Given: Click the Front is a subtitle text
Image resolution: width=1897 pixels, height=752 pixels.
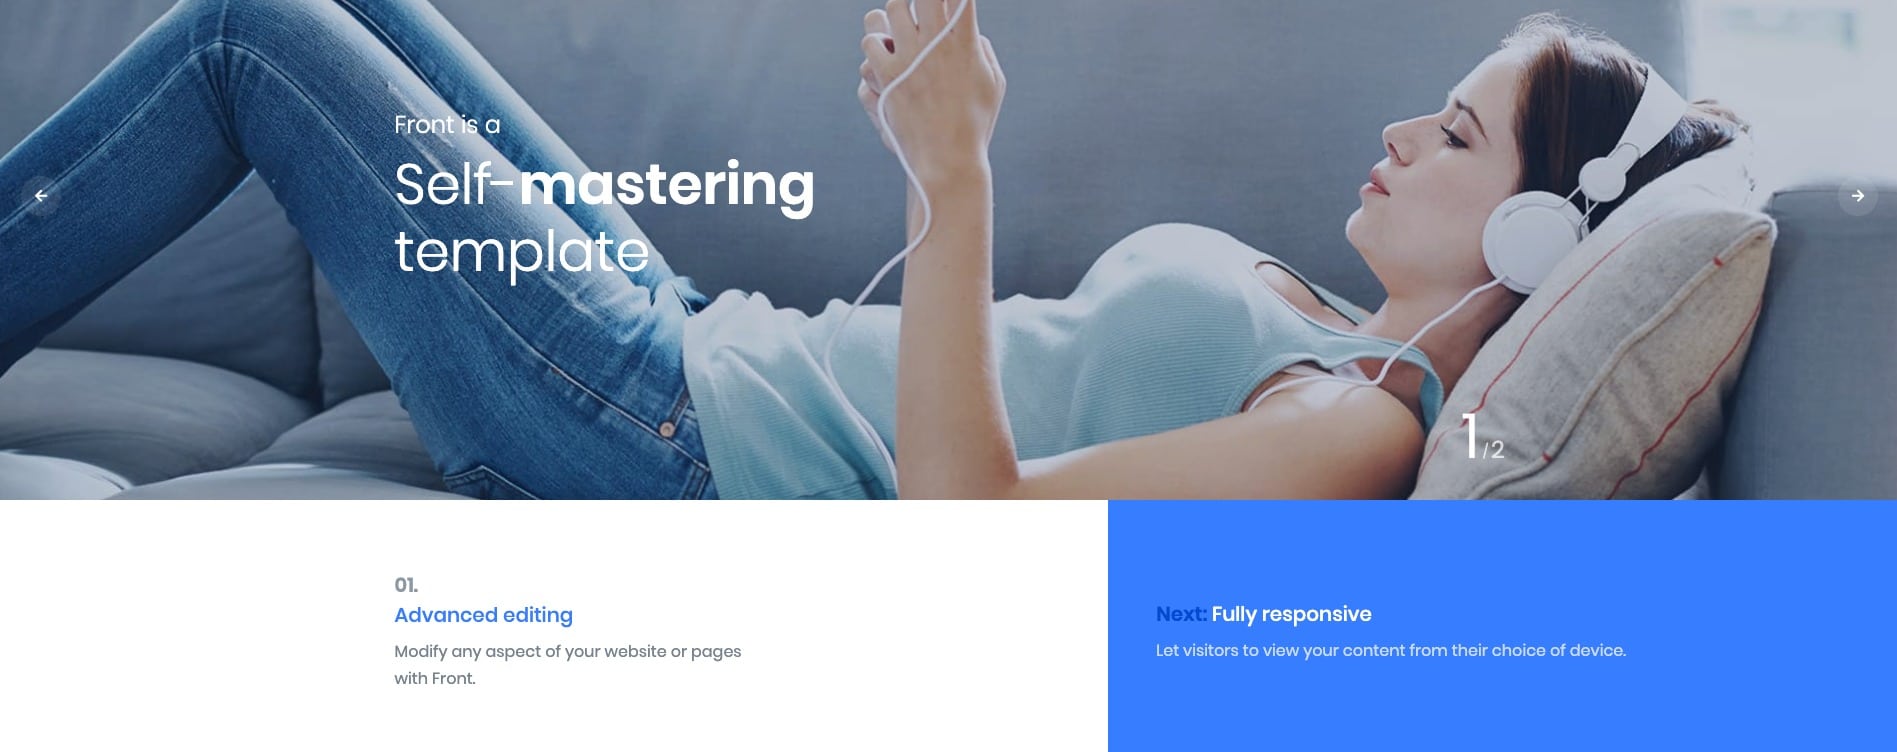Looking at the screenshot, I should [447, 125].
